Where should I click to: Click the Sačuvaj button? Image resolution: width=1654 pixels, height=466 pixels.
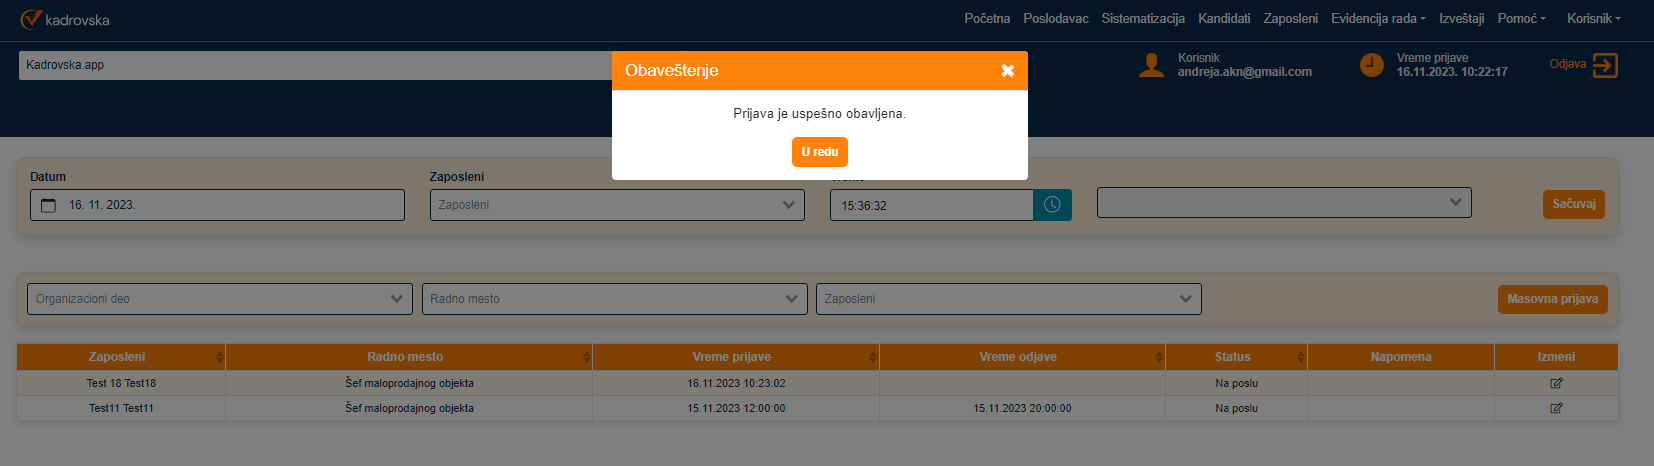click(1573, 204)
